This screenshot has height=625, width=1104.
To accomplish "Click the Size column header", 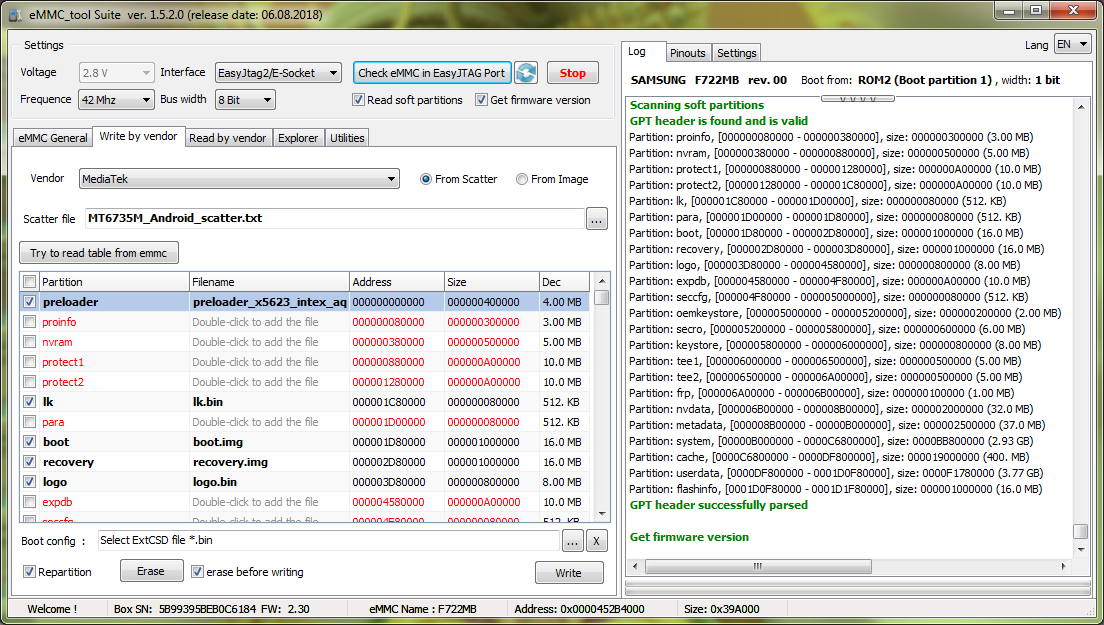I will [x=491, y=282].
